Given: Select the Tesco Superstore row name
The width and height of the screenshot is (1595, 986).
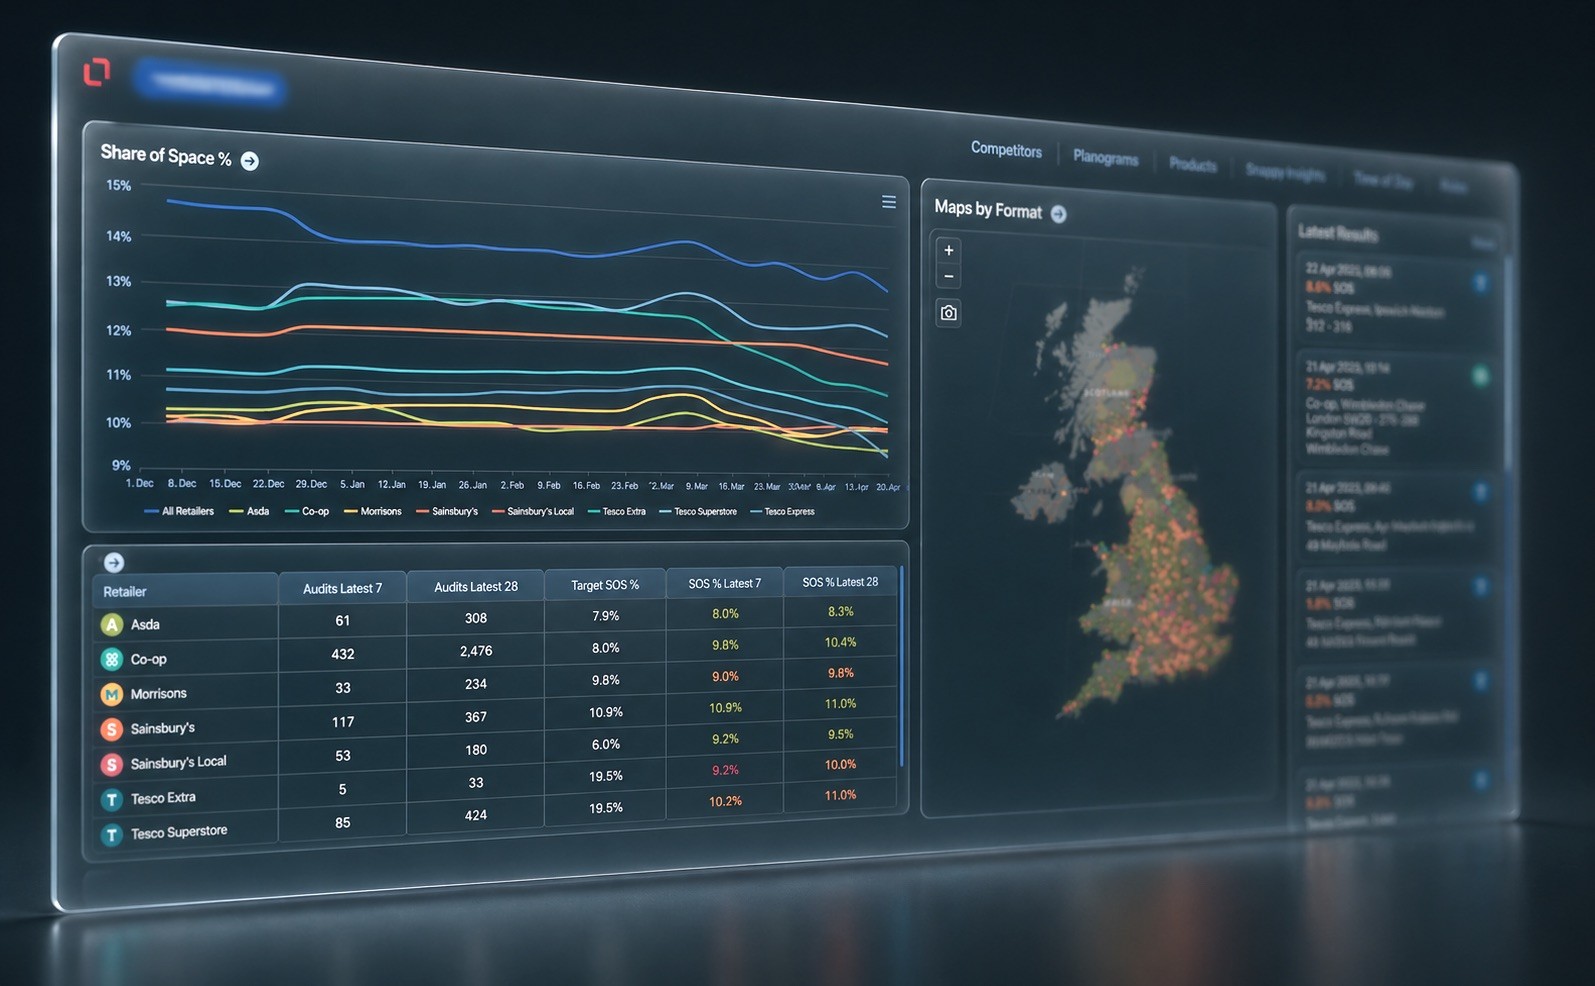Looking at the screenshot, I should (179, 831).
